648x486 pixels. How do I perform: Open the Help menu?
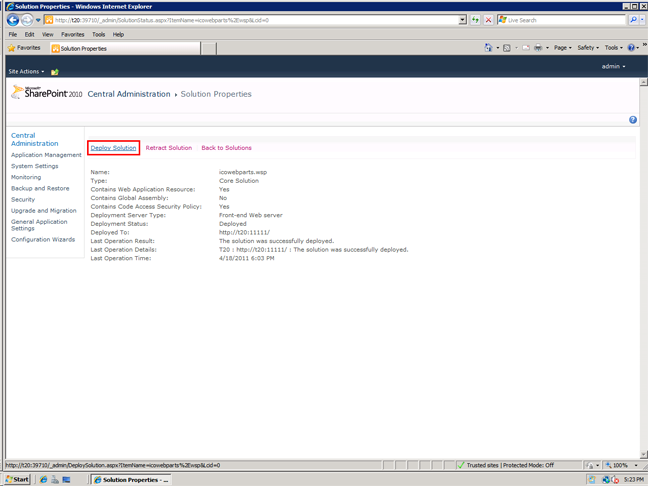[118, 34]
